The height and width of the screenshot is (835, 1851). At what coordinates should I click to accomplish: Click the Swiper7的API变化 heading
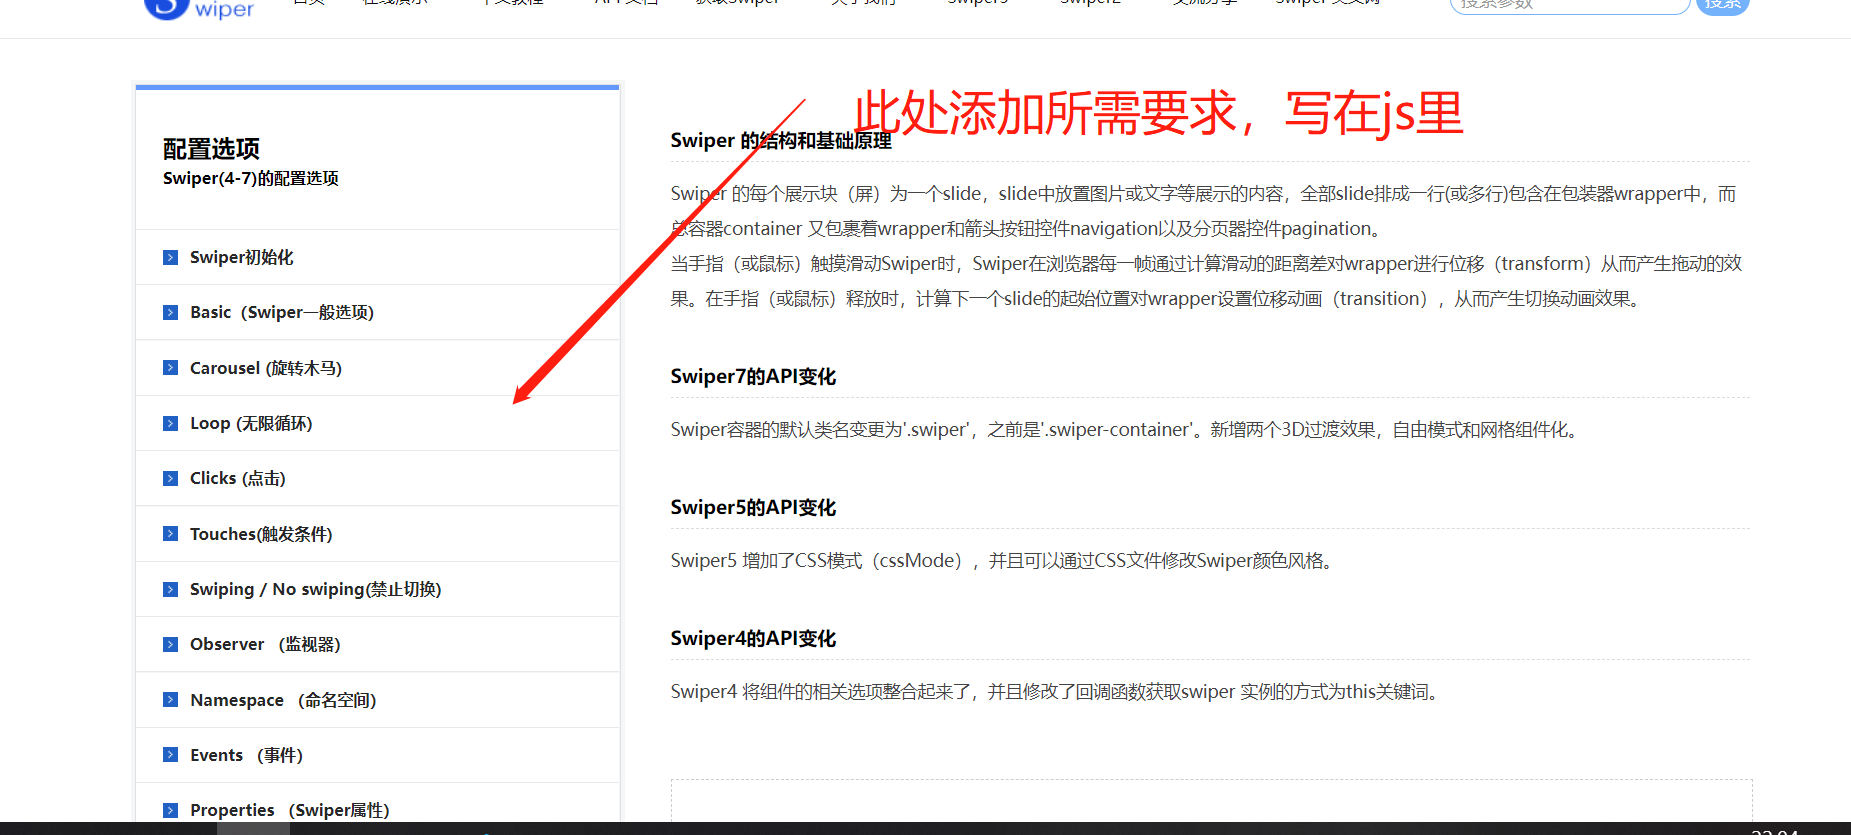click(753, 377)
